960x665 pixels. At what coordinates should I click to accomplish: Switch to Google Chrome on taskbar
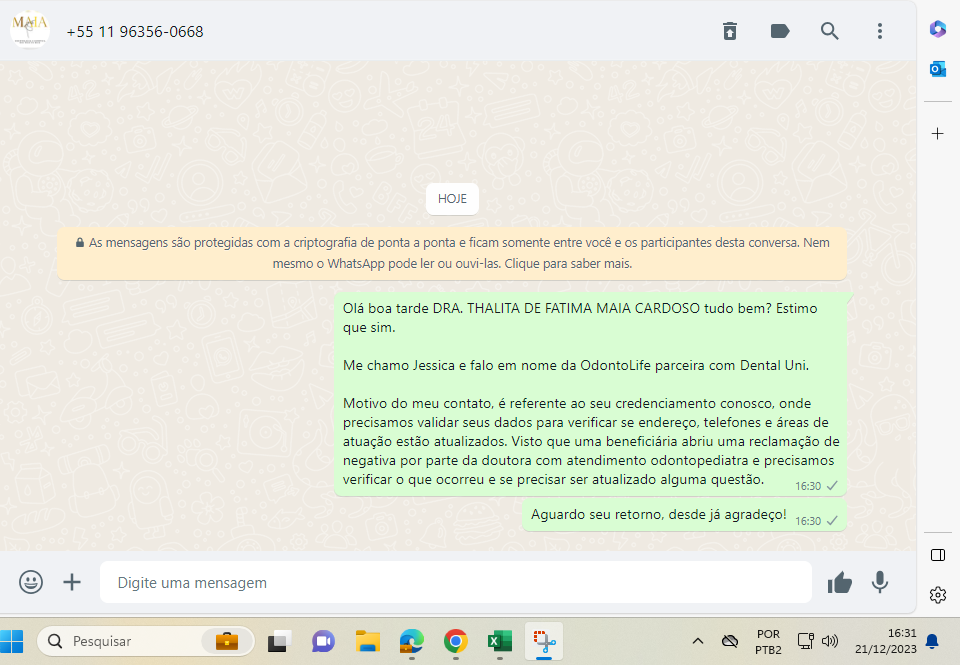456,641
